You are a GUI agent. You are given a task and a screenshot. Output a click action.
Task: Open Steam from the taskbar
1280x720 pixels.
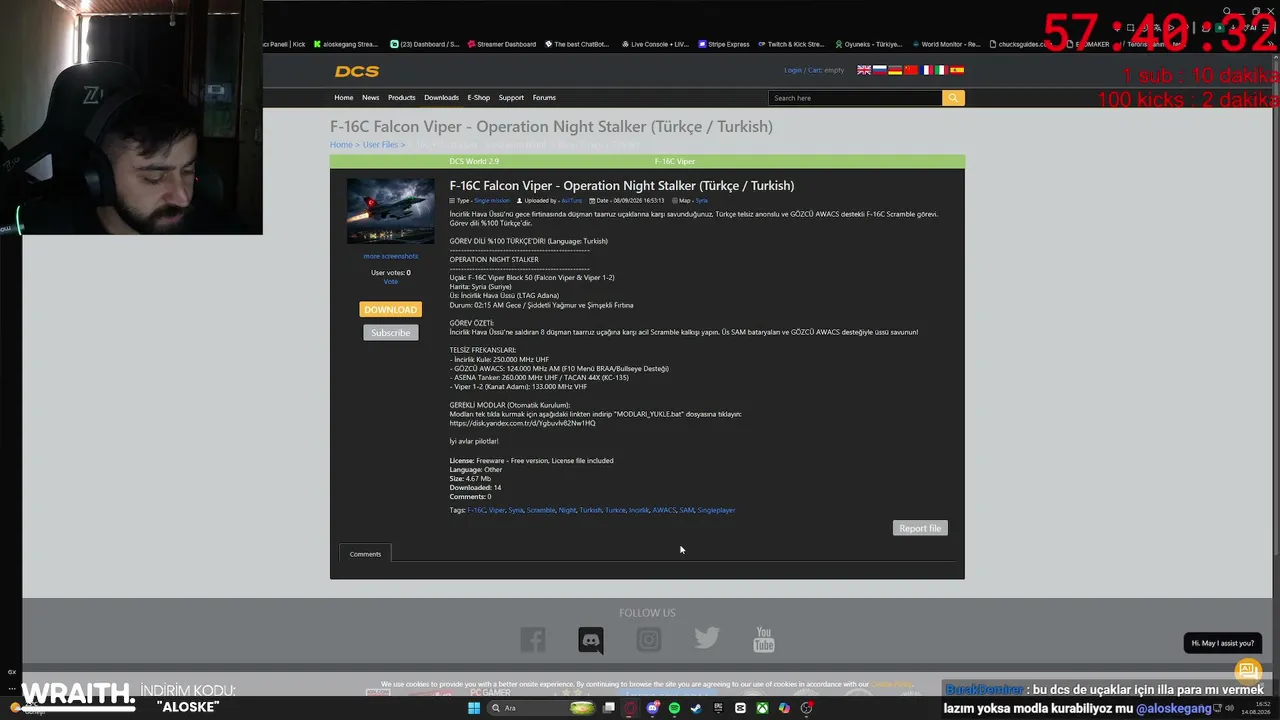696,708
